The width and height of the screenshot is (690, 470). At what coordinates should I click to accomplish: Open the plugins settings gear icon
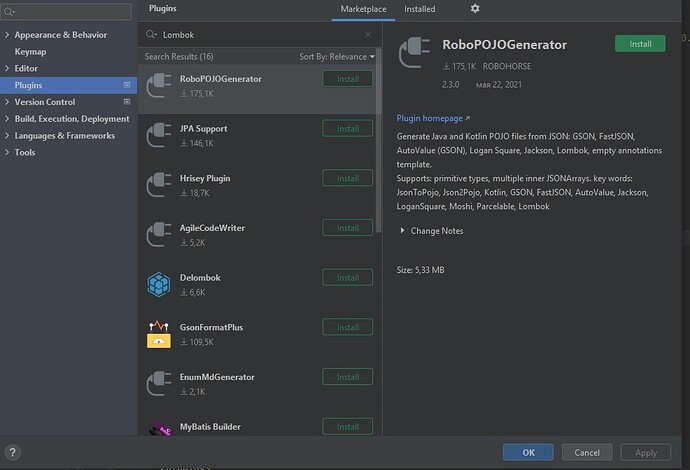(475, 8)
